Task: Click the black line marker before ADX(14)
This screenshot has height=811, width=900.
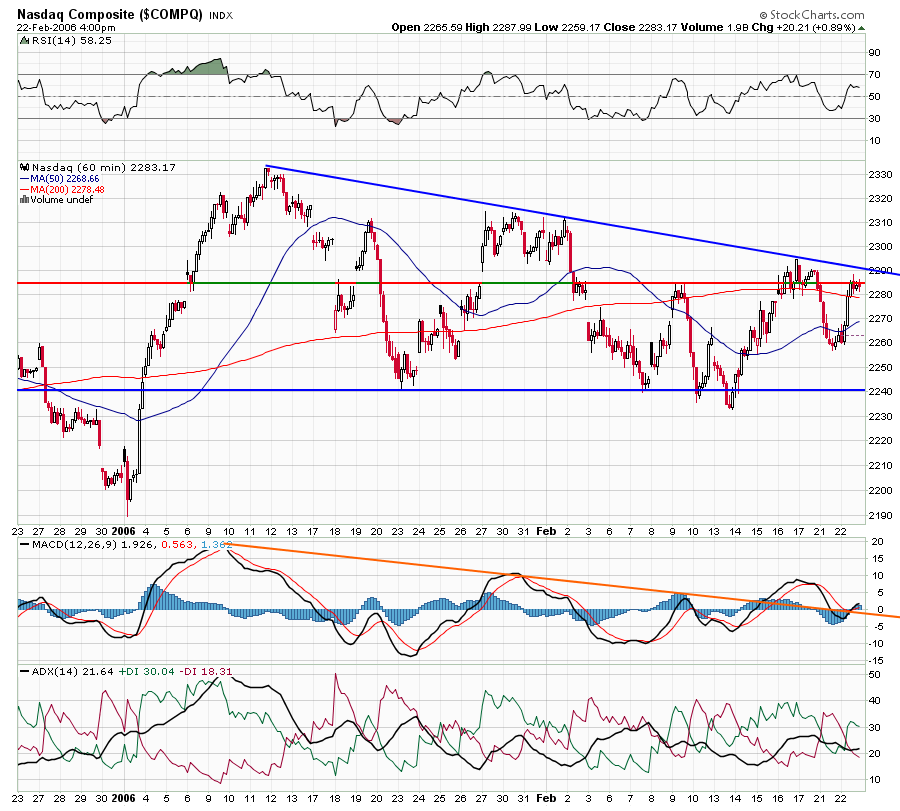Action: tap(25, 672)
